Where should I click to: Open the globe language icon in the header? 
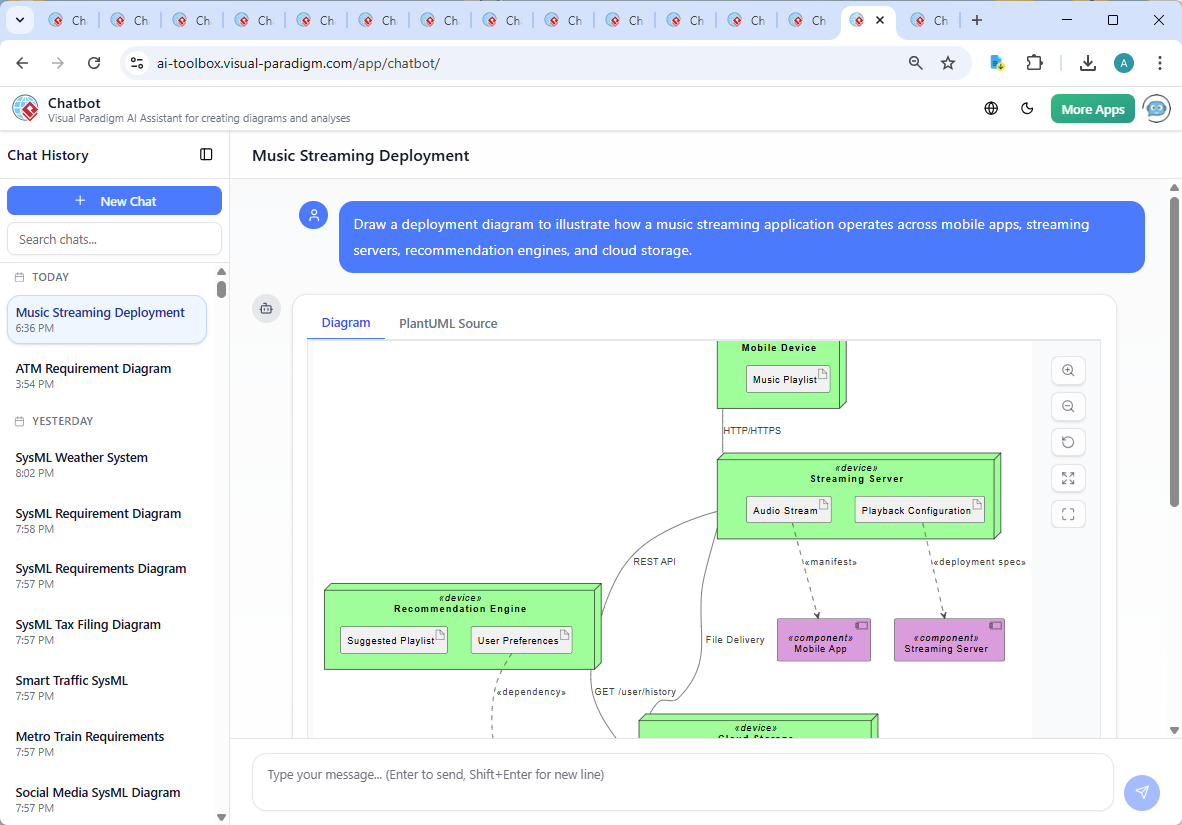[x=991, y=108]
